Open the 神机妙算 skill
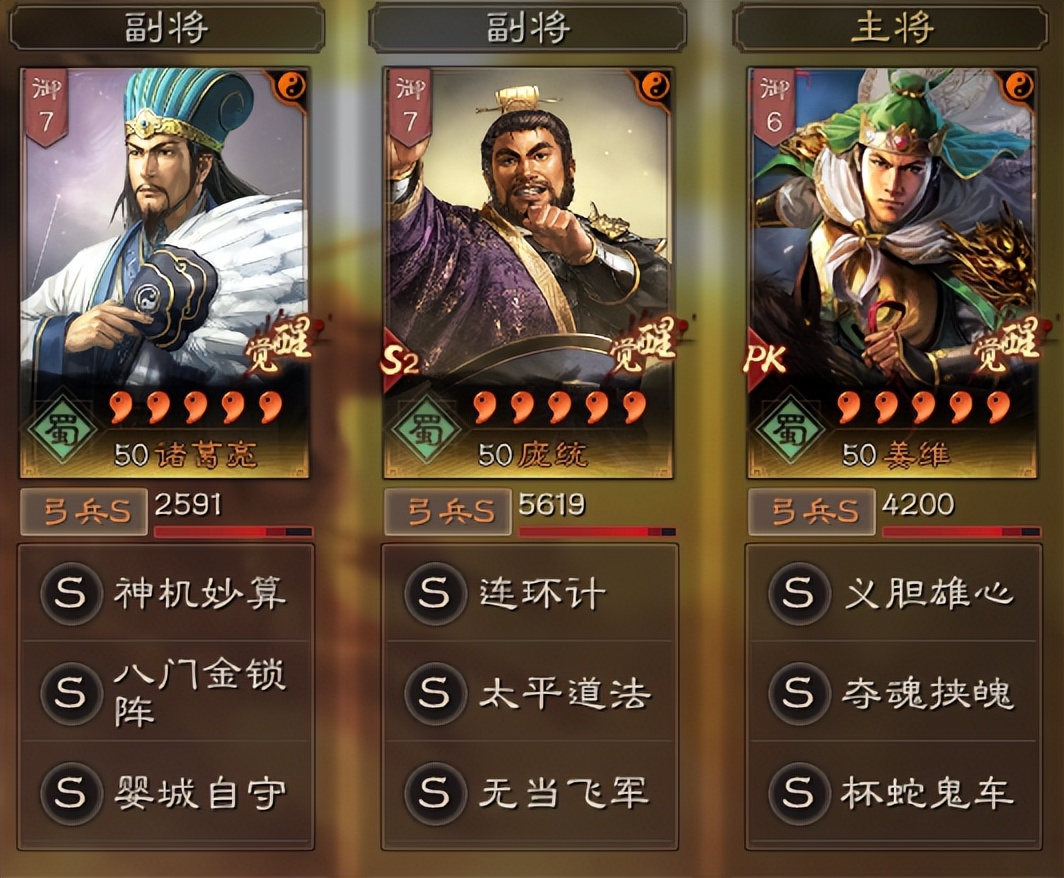 tap(166, 592)
